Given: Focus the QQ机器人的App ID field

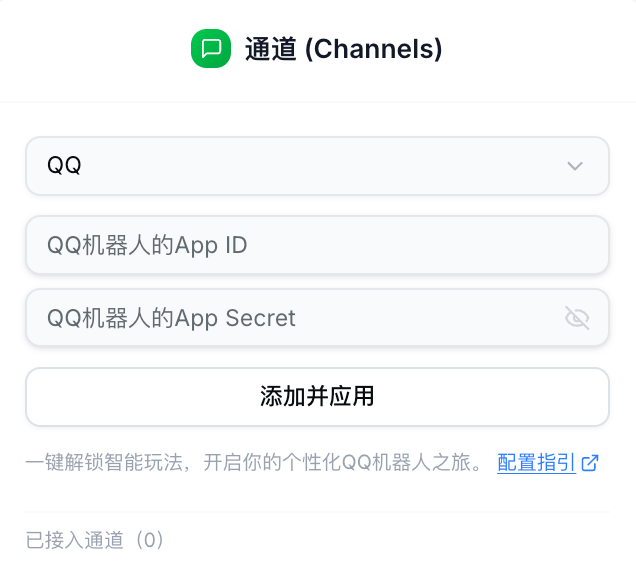Looking at the screenshot, I should pos(317,245).
